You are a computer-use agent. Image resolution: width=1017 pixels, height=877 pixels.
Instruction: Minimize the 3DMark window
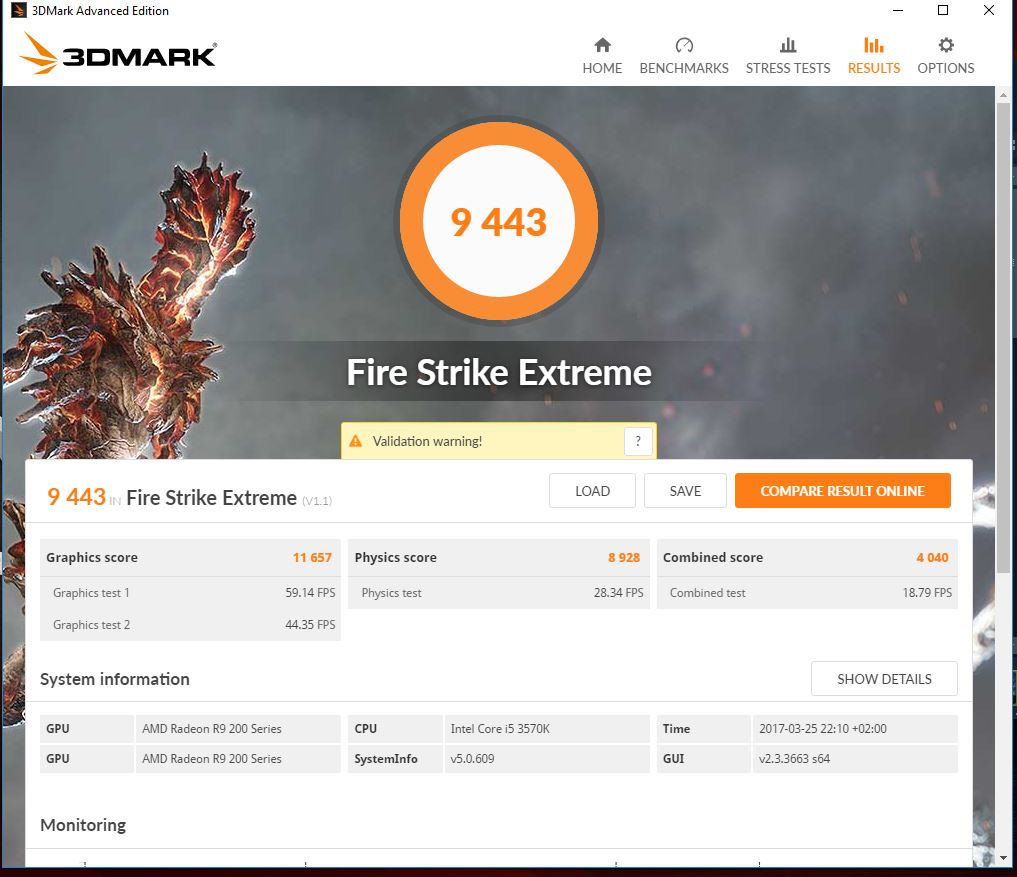tap(898, 10)
